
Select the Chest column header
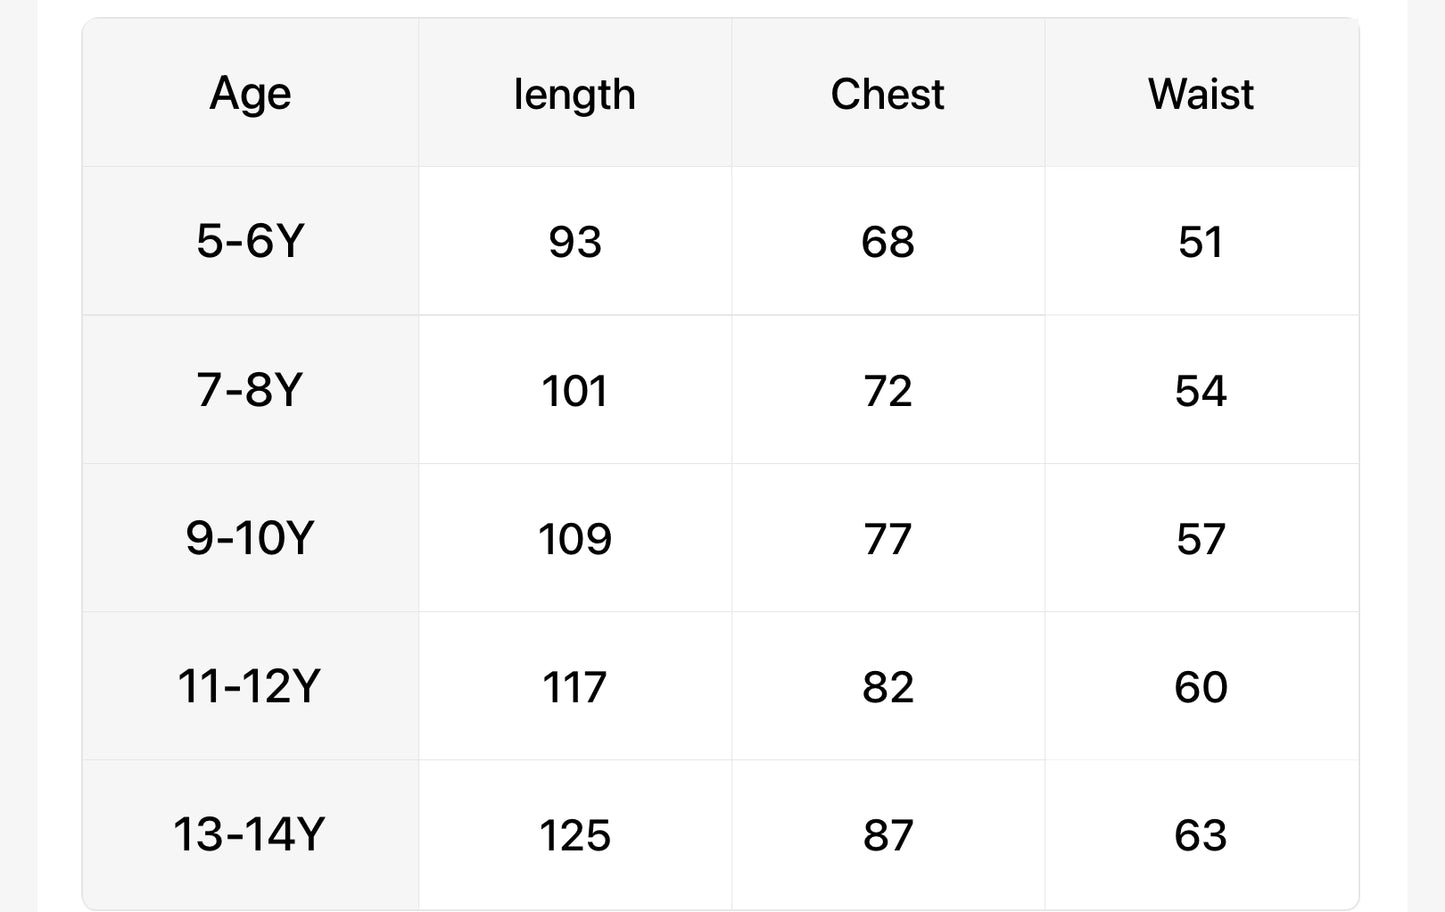click(887, 94)
